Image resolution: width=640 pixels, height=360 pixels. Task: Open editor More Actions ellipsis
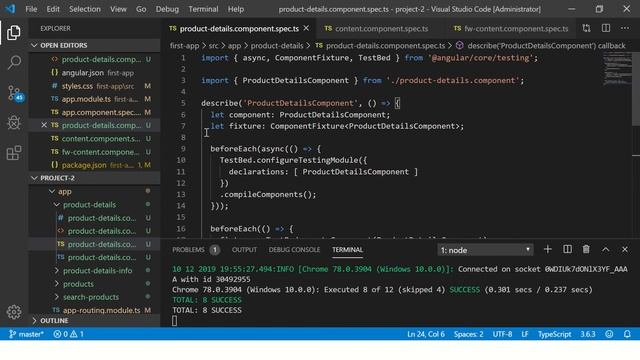coord(625,28)
